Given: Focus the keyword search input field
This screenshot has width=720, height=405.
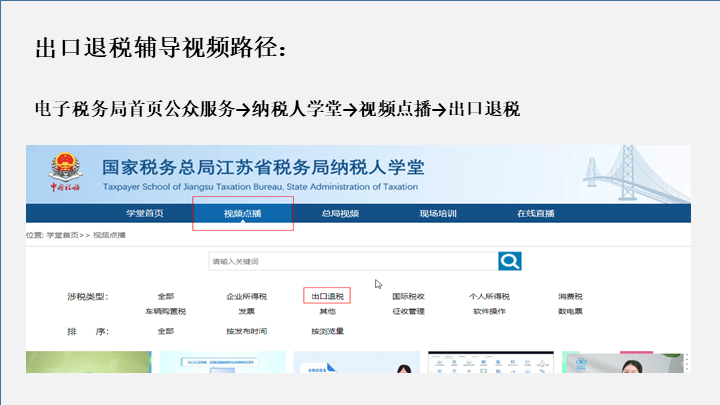Looking at the screenshot, I should (353, 261).
